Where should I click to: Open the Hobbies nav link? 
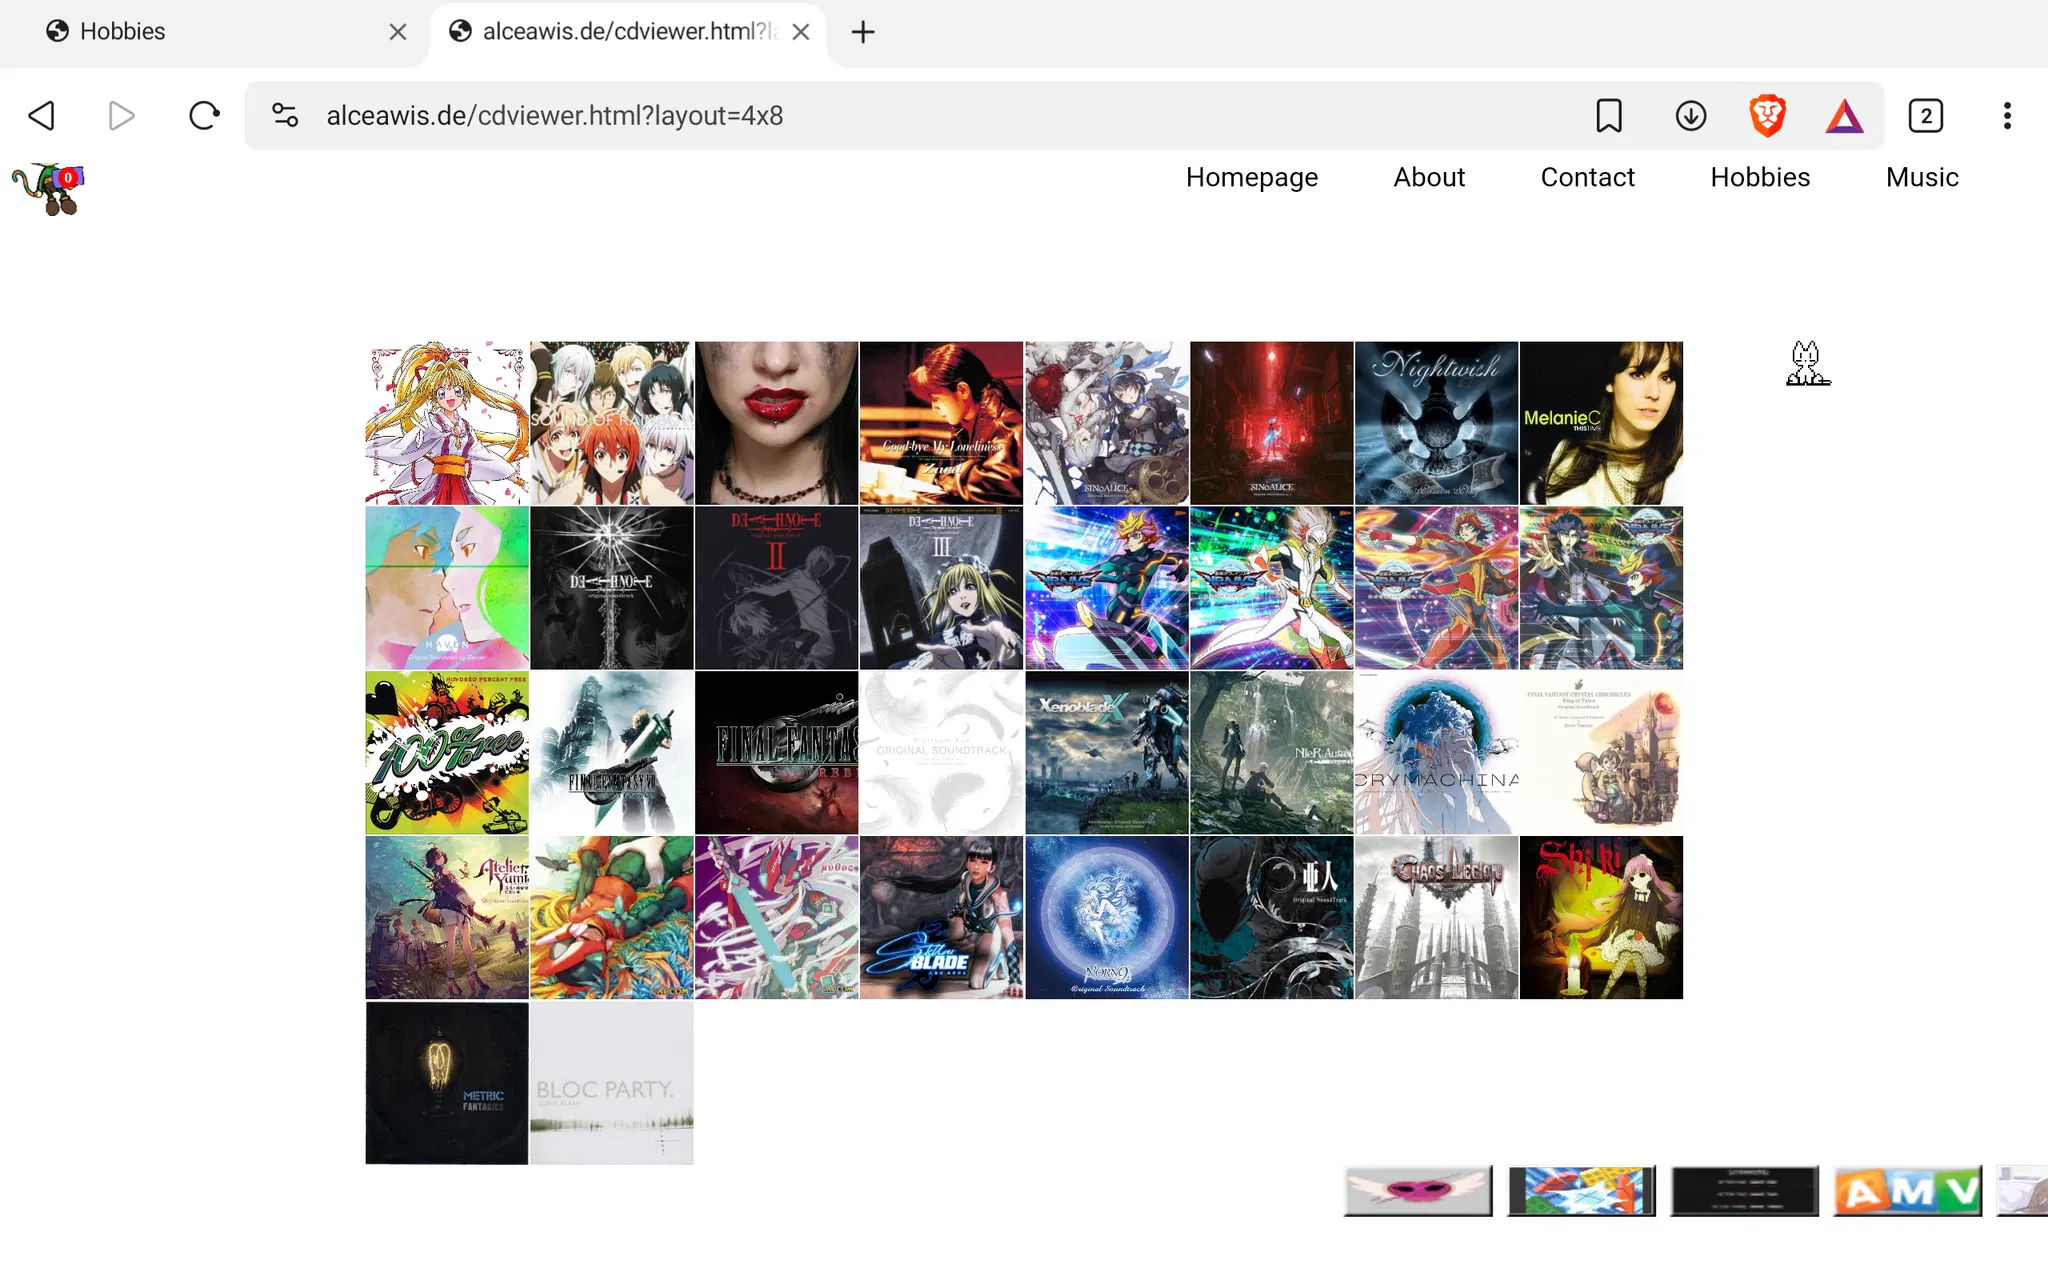pos(1760,177)
